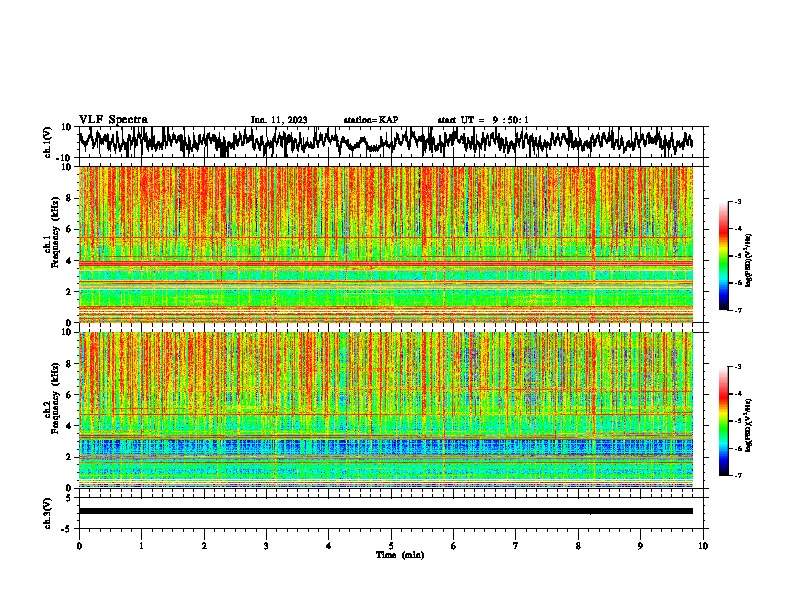Viewport: 792px width, 612px height.
Task: Click the "VLF Spectra" plot title
Action: (113, 120)
